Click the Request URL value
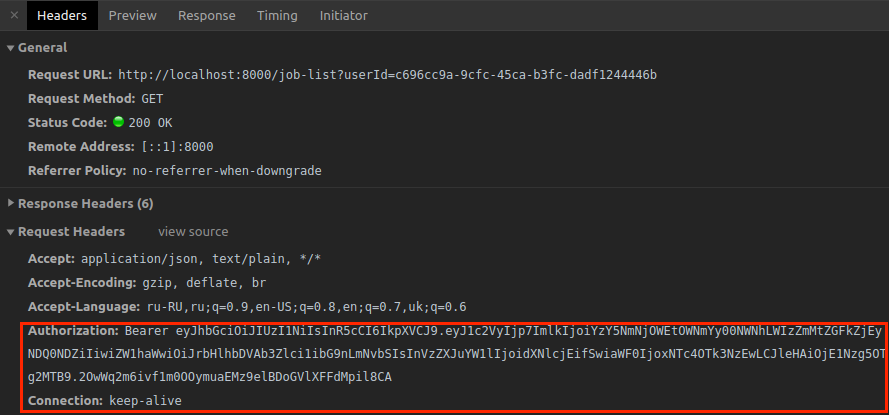Viewport: 889px width, 415px height. point(386,75)
